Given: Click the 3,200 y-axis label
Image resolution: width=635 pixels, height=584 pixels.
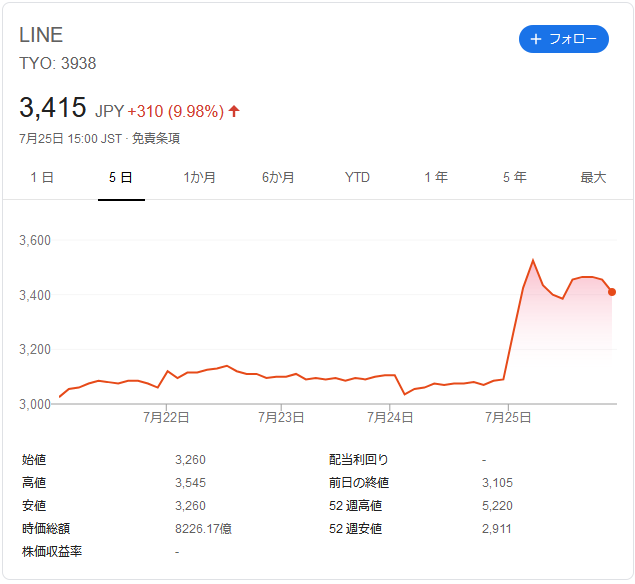Looking at the screenshot, I should tap(35, 349).
